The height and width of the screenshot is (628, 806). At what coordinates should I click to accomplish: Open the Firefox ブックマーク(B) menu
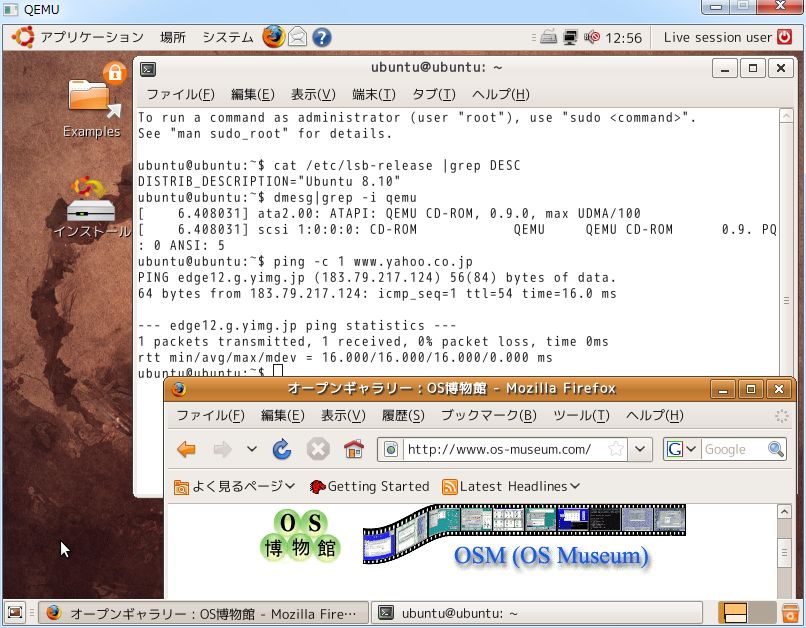pos(489,415)
